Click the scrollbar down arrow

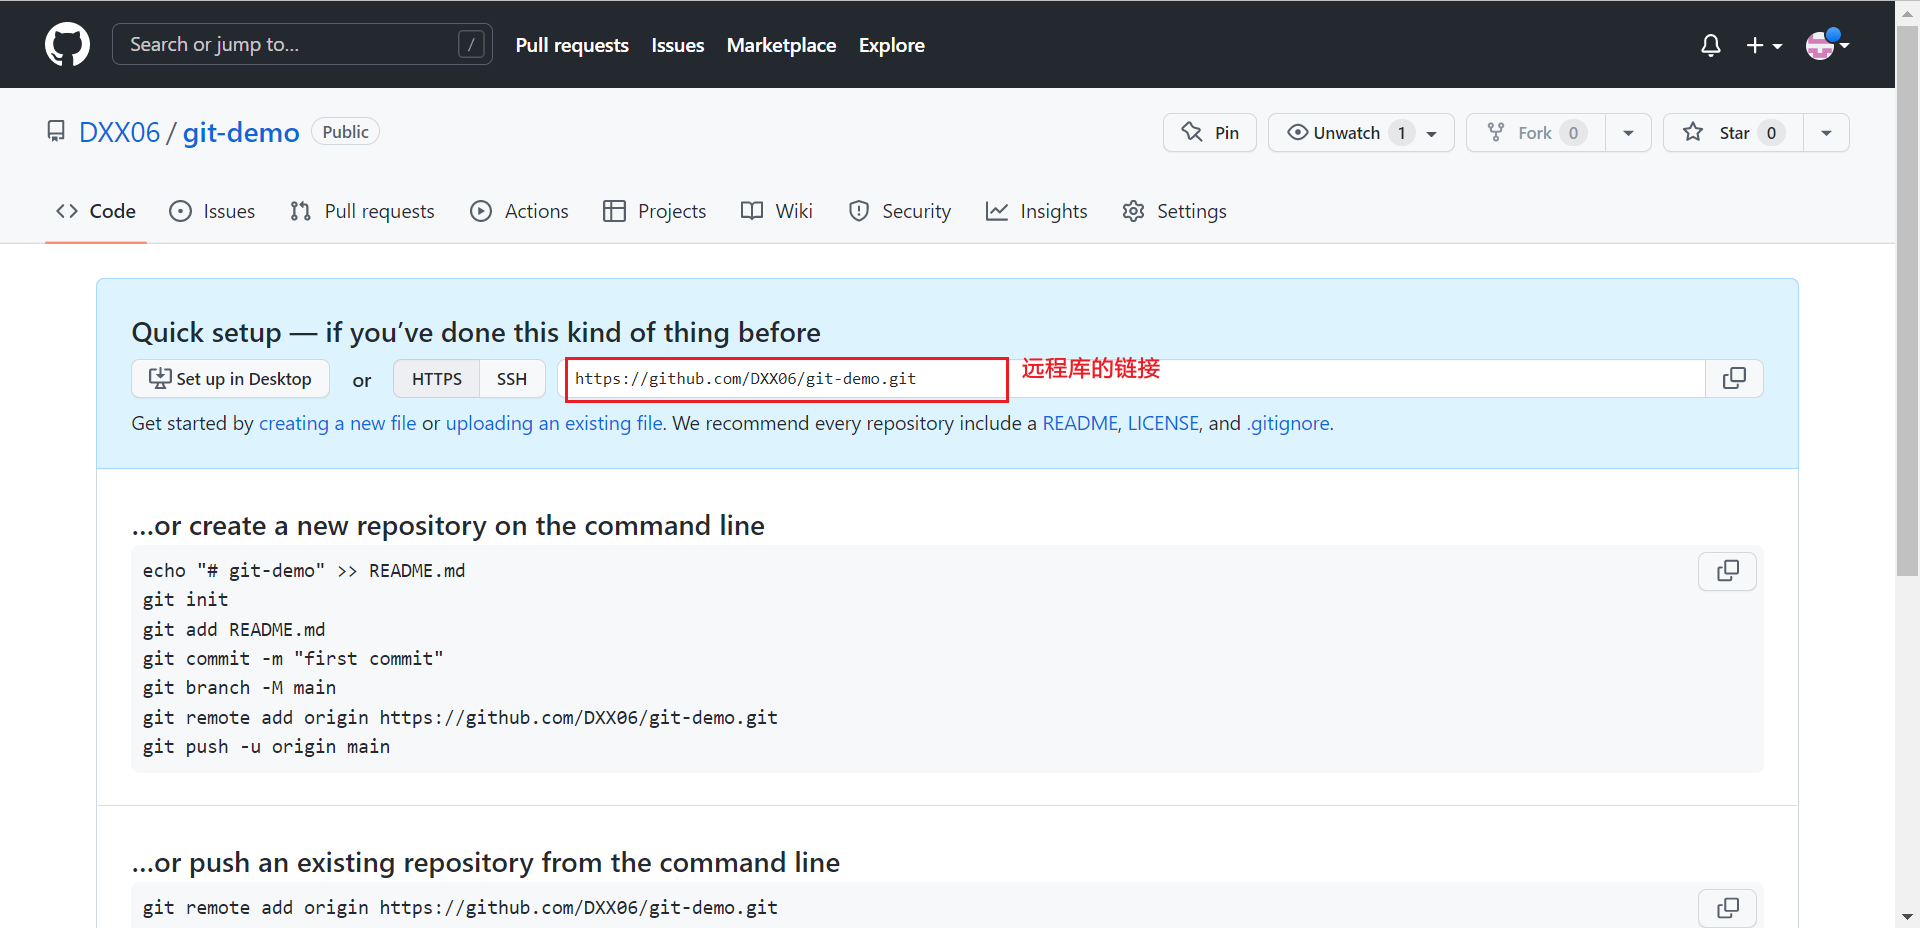(x=1907, y=916)
